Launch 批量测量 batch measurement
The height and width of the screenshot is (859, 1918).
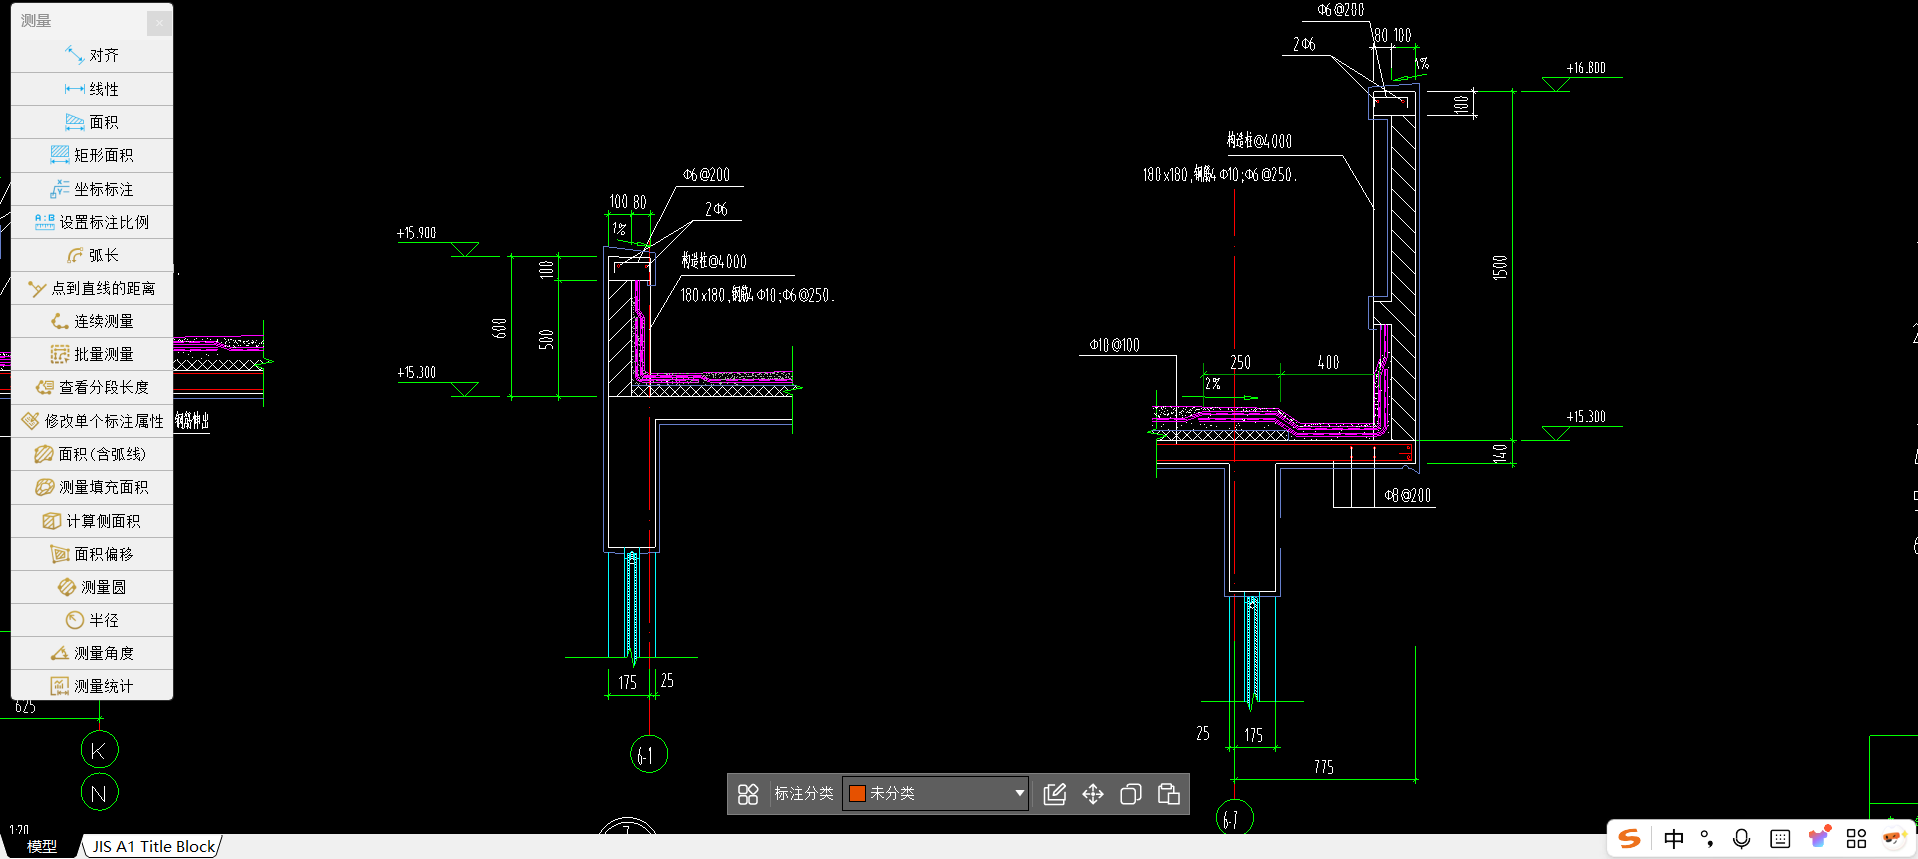pos(92,354)
